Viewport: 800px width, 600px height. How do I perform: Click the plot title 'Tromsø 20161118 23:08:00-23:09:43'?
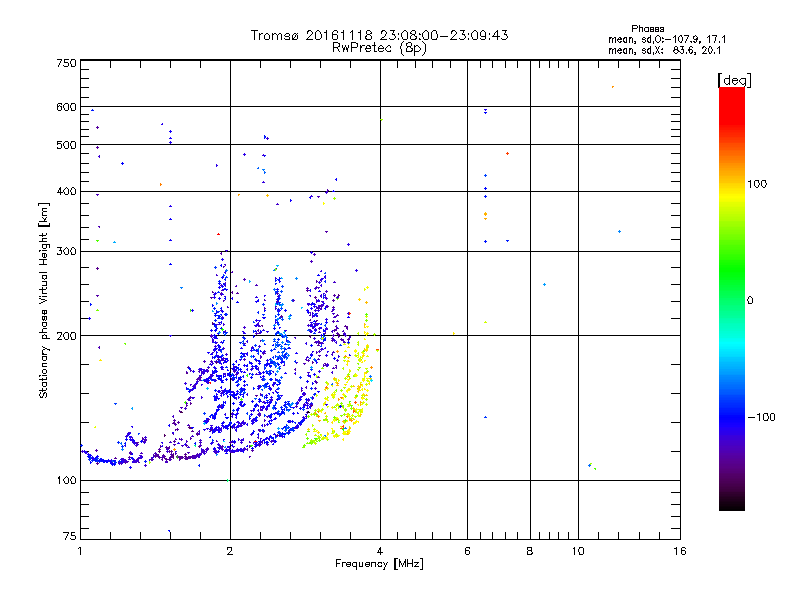tap(379, 35)
